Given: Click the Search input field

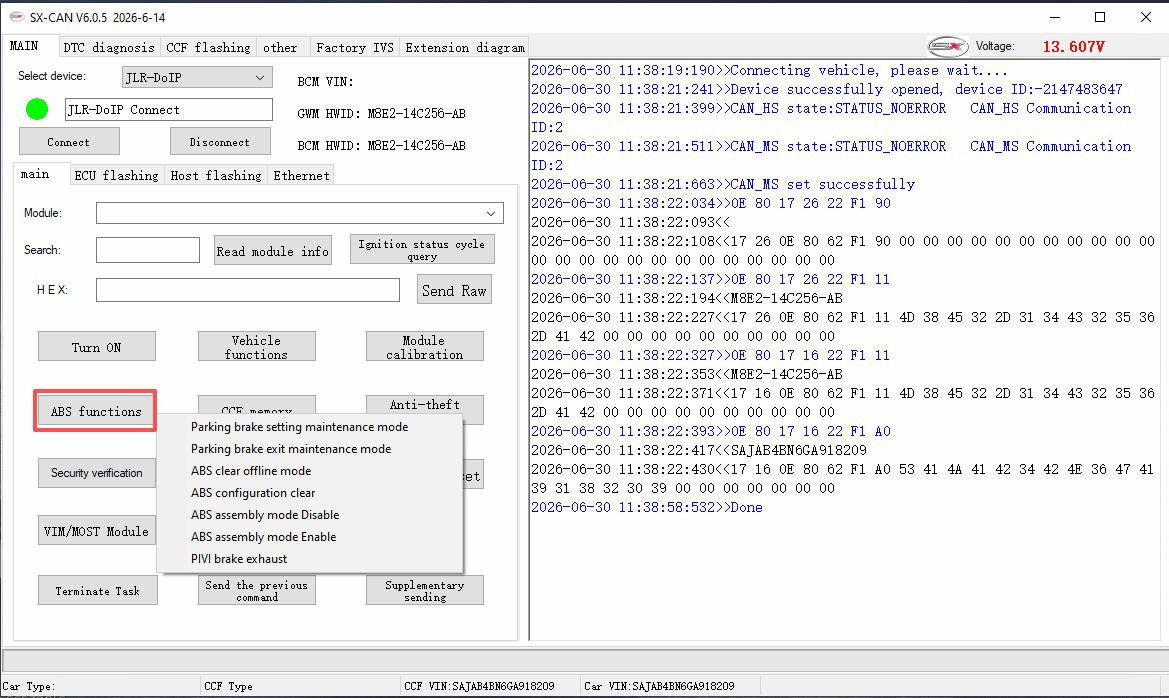Looking at the screenshot, I should click(x=148, y=250).
